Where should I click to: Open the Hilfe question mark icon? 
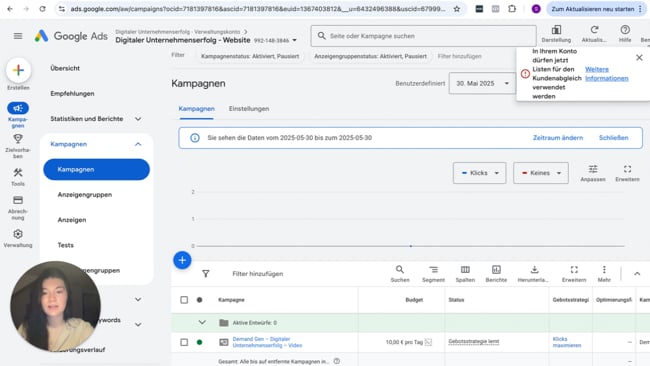pyautogui.click(x=625, y=30)
